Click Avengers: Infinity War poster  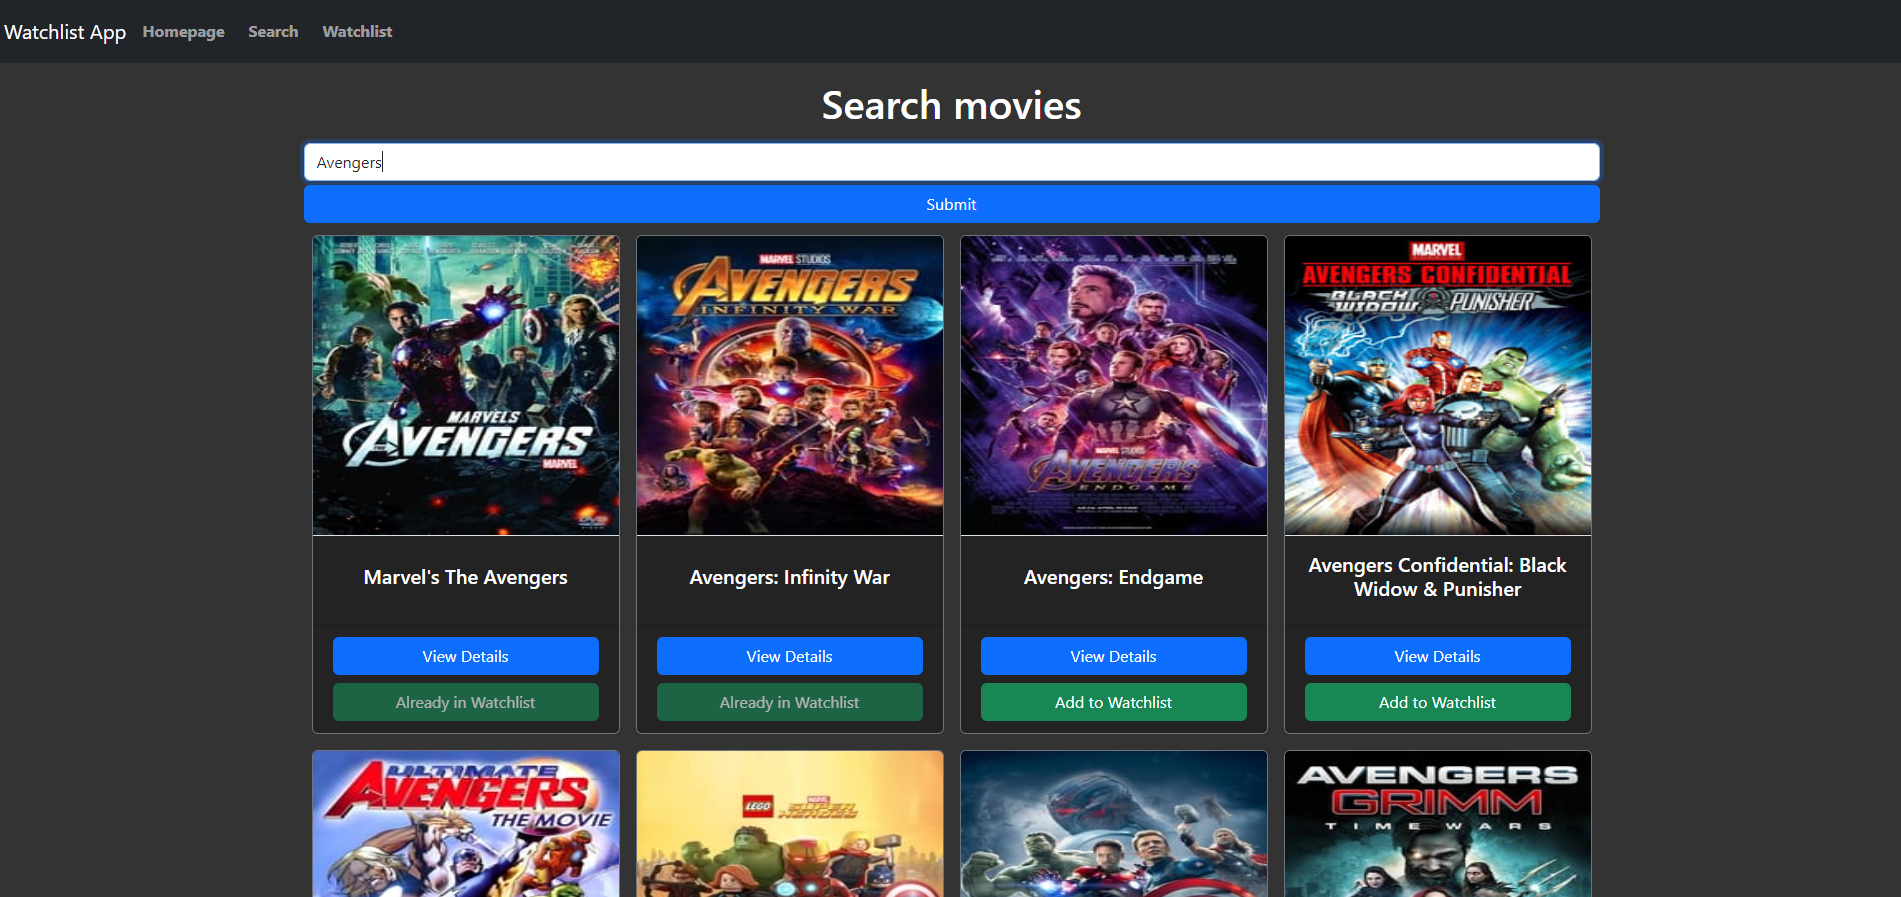point(790,385)
